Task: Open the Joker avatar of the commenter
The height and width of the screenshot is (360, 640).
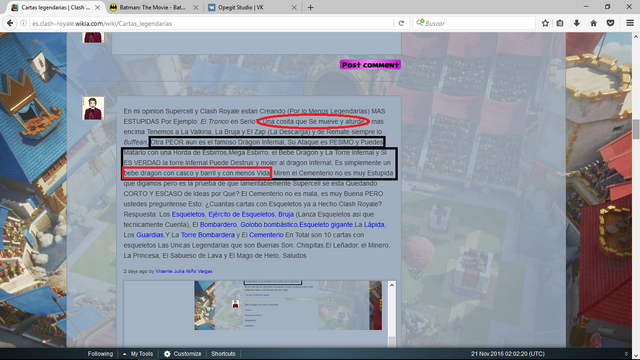Action: (x=93, y=108)
